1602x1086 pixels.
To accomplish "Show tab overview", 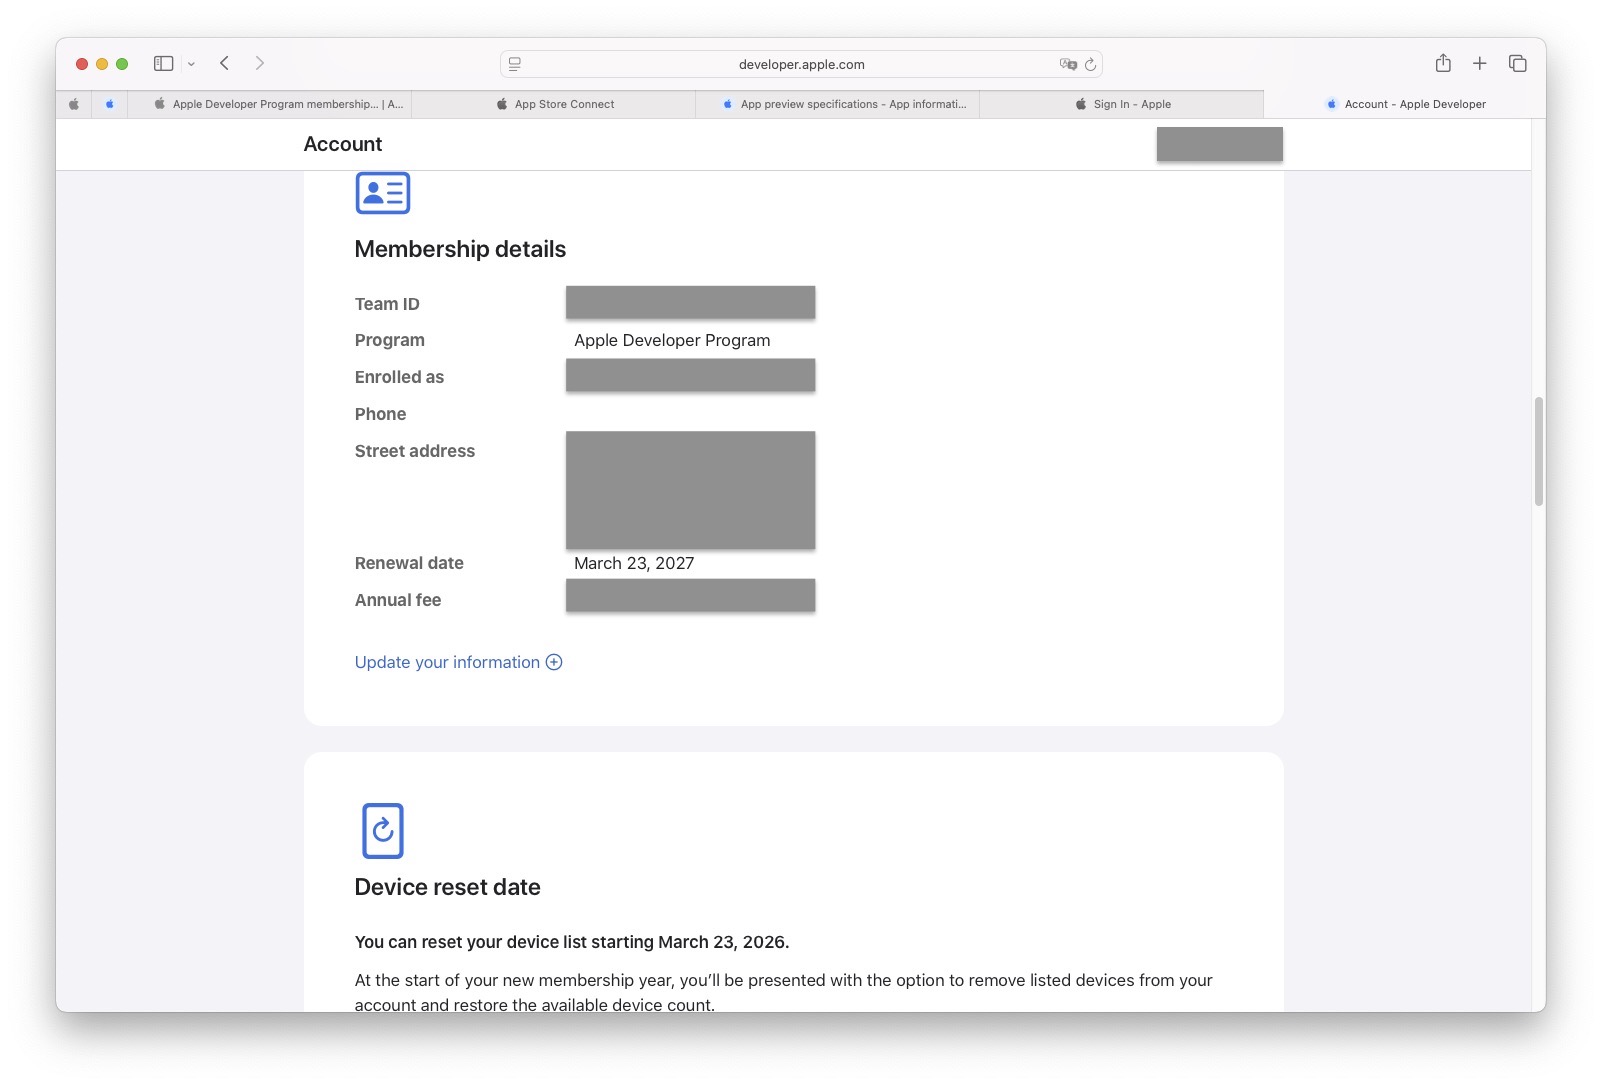I will pyautogui.click(x=1517, y=63).
